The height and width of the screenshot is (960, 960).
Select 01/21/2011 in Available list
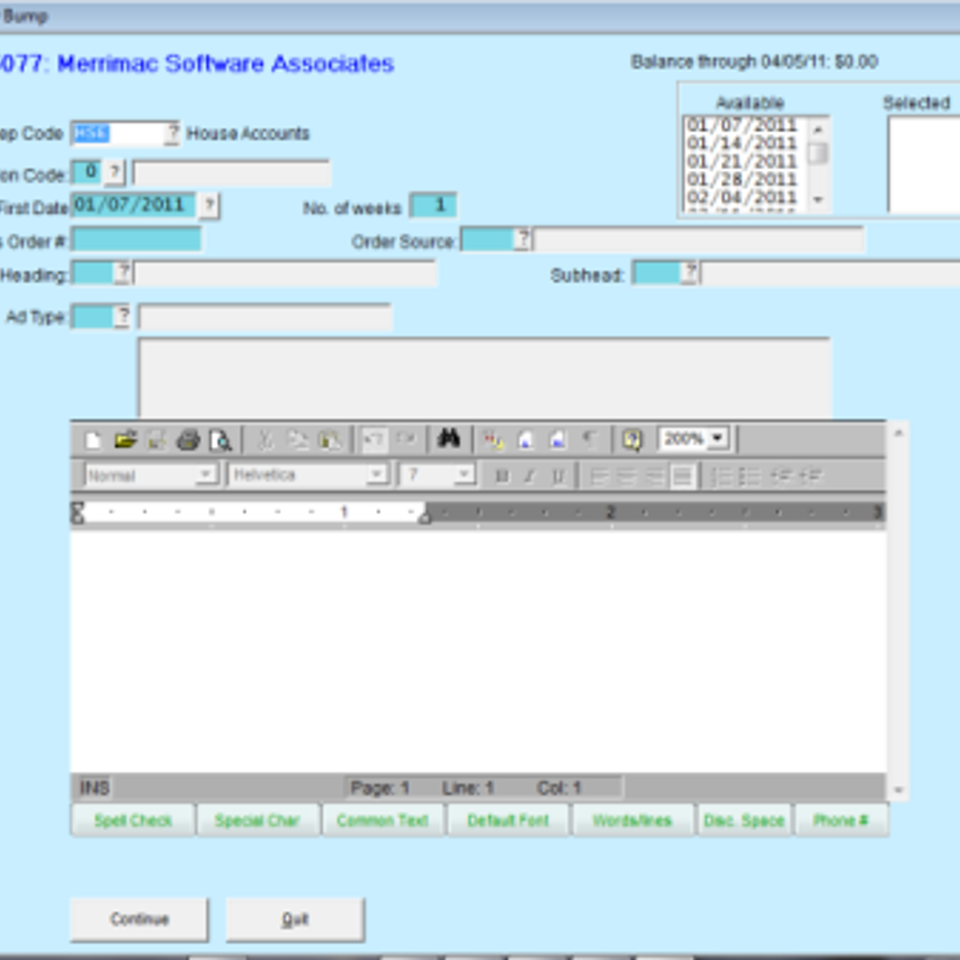click(742, 161)
